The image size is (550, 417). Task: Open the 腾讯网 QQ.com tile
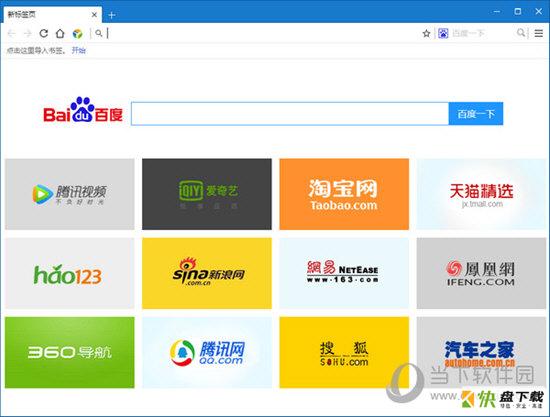207,352
